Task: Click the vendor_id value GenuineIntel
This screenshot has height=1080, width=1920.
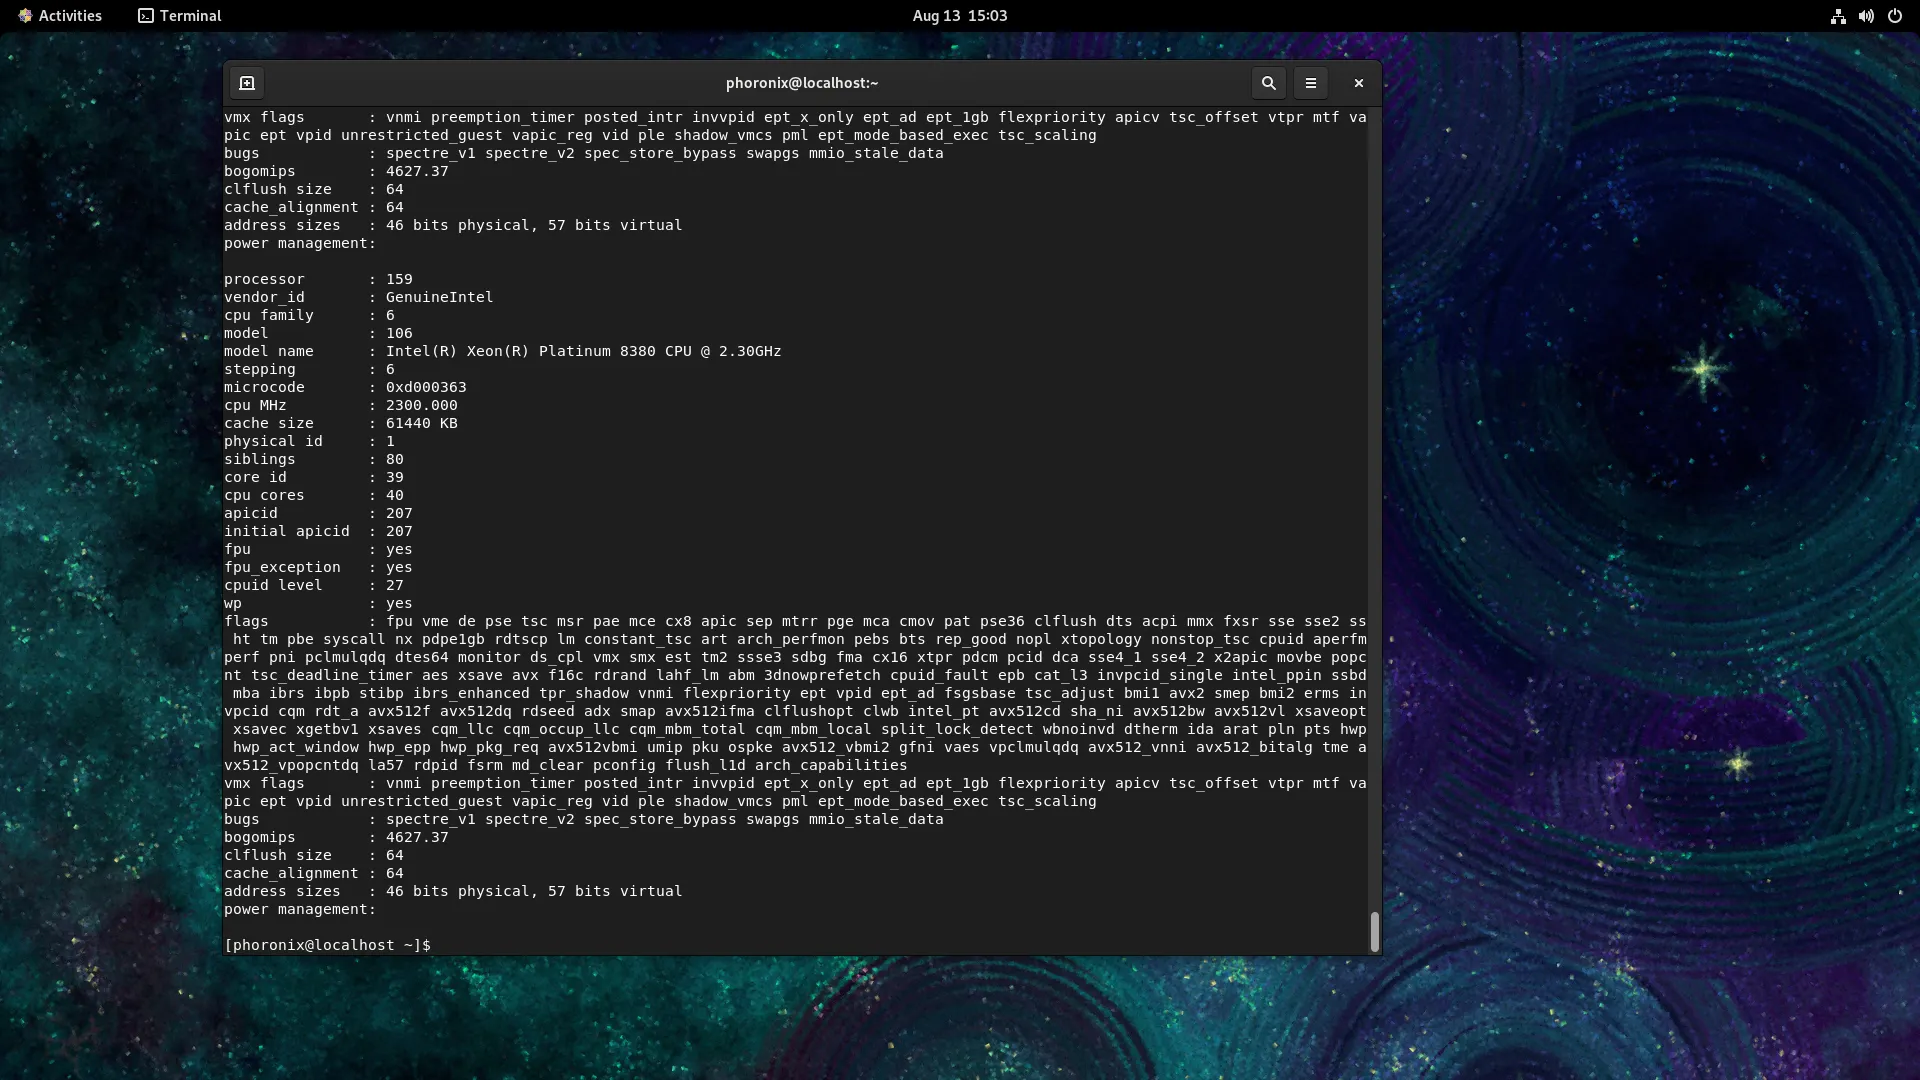Action: click(x=439, y=297)
